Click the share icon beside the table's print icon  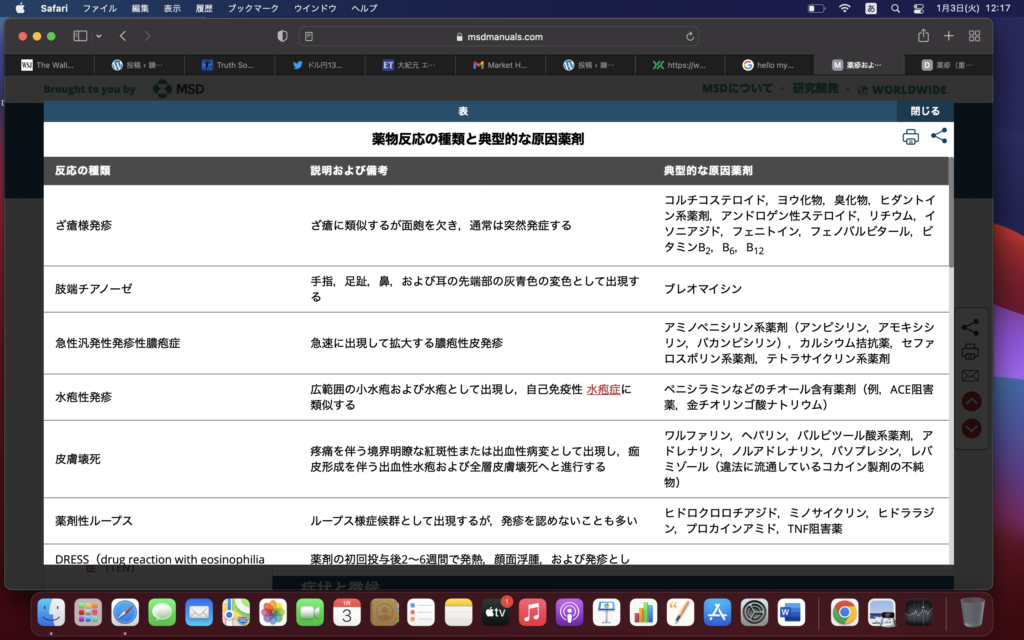point(938,137)
